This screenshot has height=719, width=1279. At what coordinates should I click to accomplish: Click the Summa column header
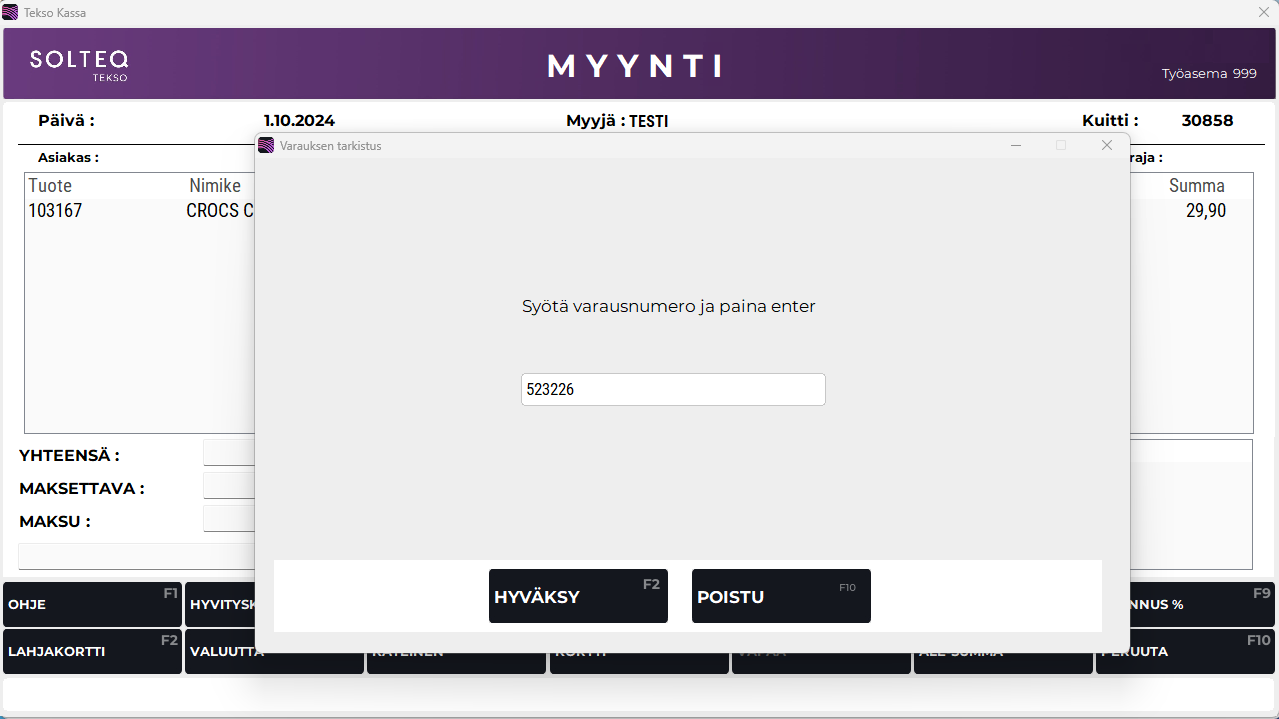click(x=1196, y=186)
